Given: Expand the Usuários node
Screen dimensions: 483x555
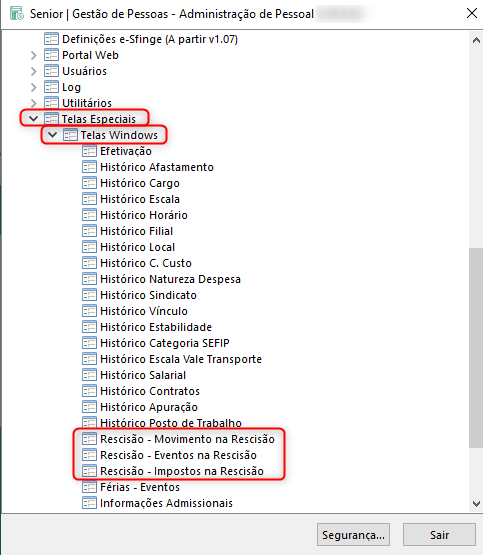Looking at the screenshot, I should tap(34, 71).
